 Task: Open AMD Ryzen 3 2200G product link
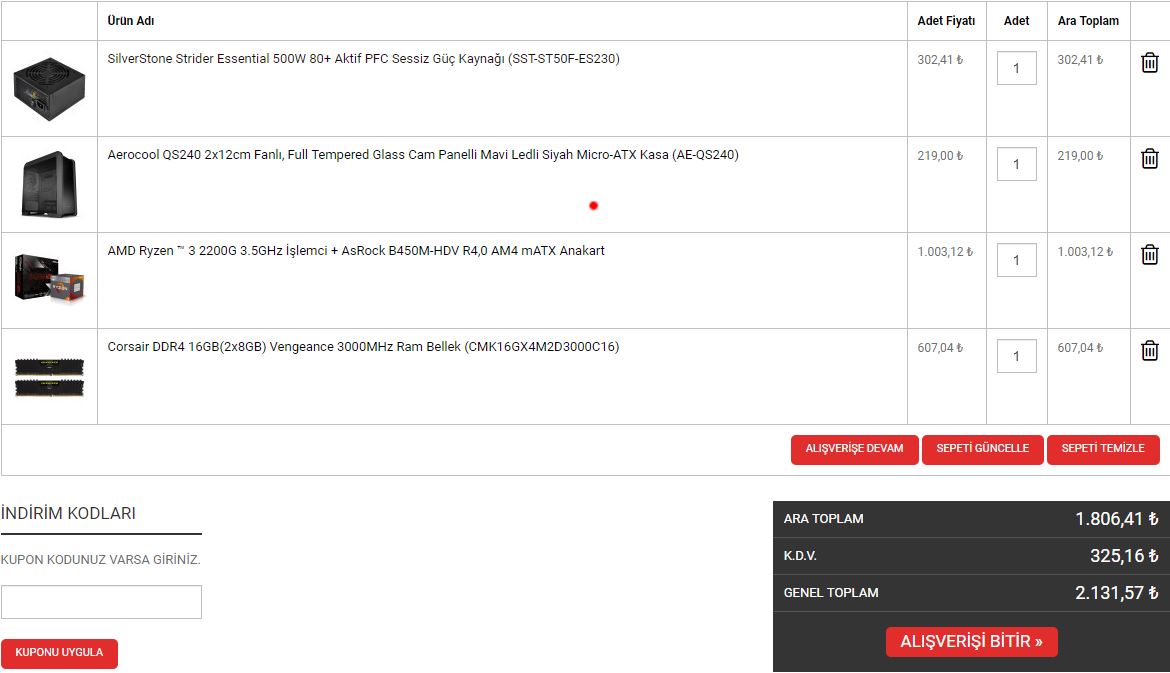tap(356, 251)
